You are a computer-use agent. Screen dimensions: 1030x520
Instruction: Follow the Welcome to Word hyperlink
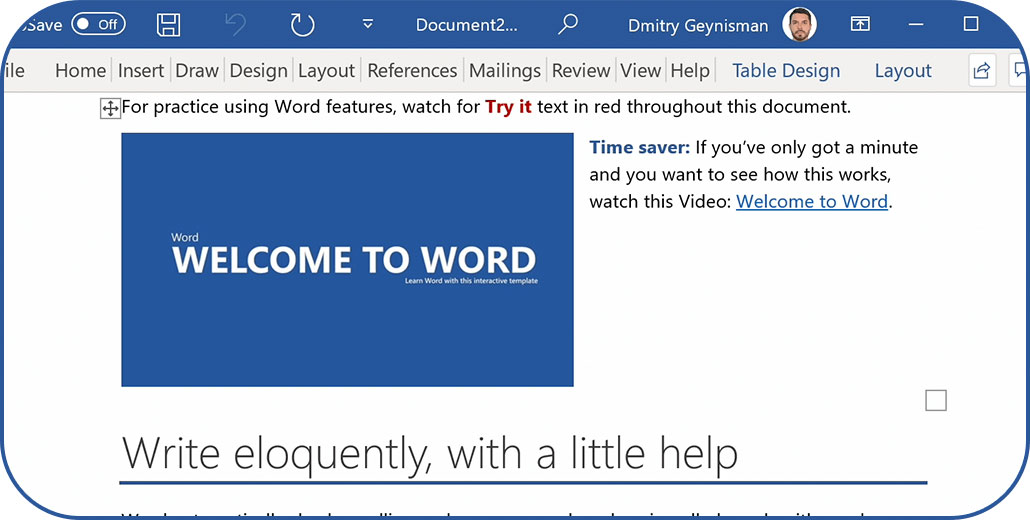[812, 201]
